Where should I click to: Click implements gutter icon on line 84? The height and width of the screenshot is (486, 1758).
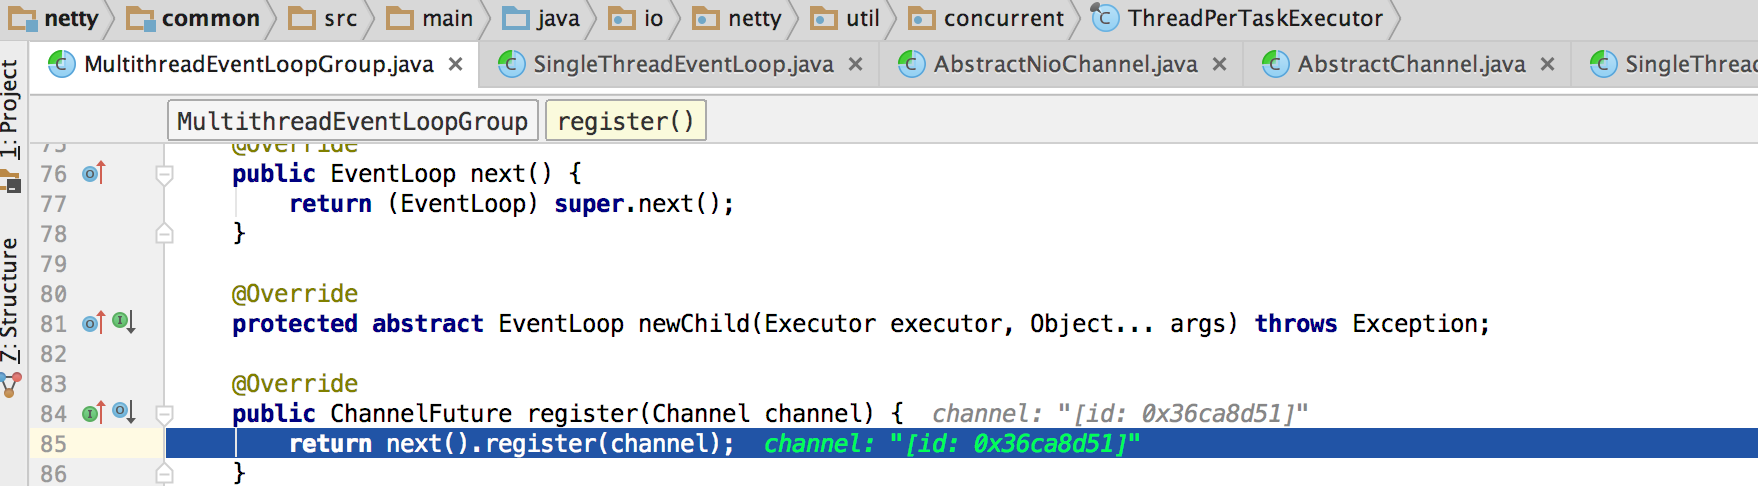click(x=94, y=413)
